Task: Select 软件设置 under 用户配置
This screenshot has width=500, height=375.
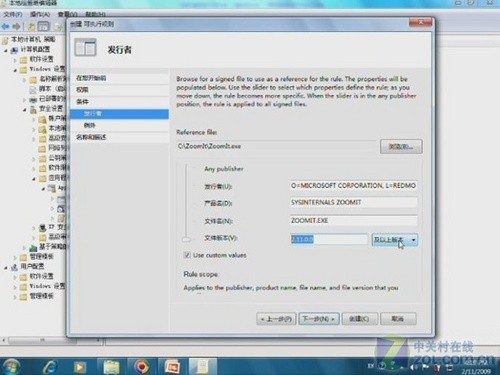Action: click(41, 276)
